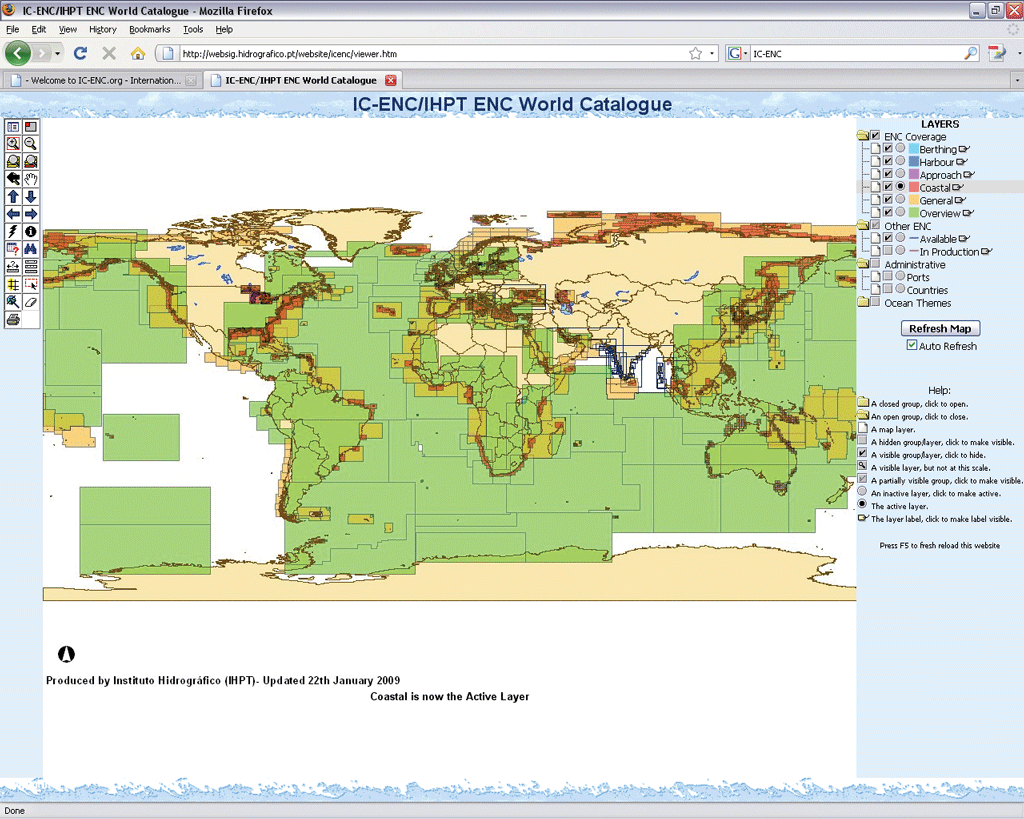Make Harbour the active layer

point(900,161)
